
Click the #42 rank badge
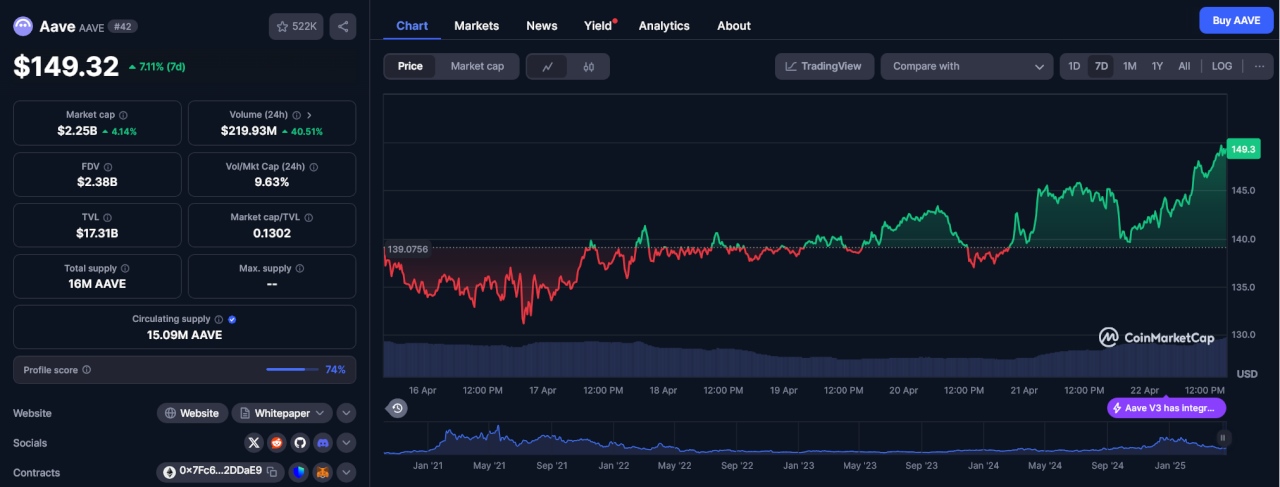click(123, 27)
